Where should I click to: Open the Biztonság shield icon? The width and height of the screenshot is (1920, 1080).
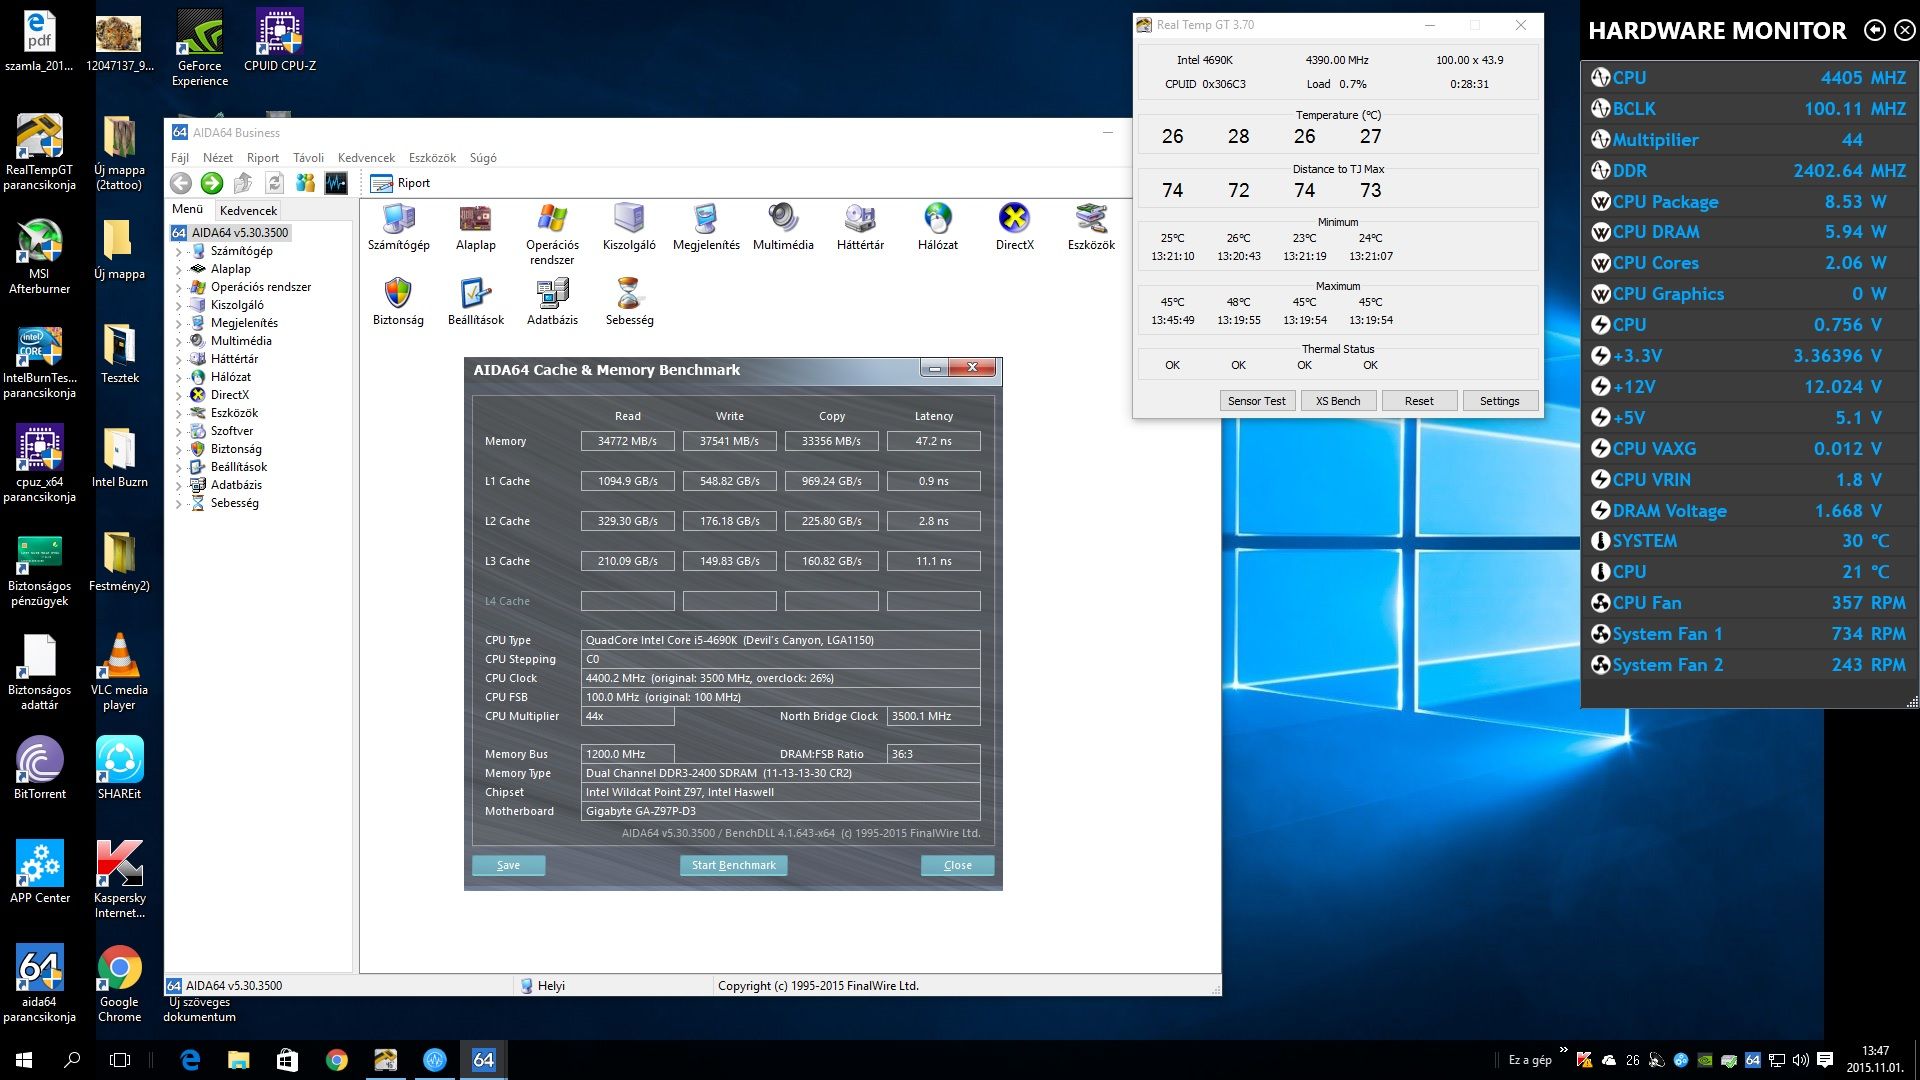[398, 303]
